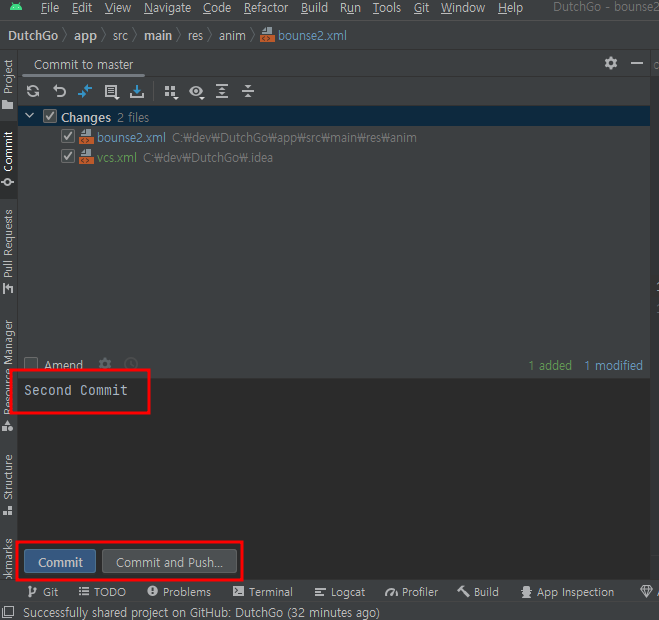Enable the Amend checkbox
This screenshot has width=659, height=620.
pos(31,364)
